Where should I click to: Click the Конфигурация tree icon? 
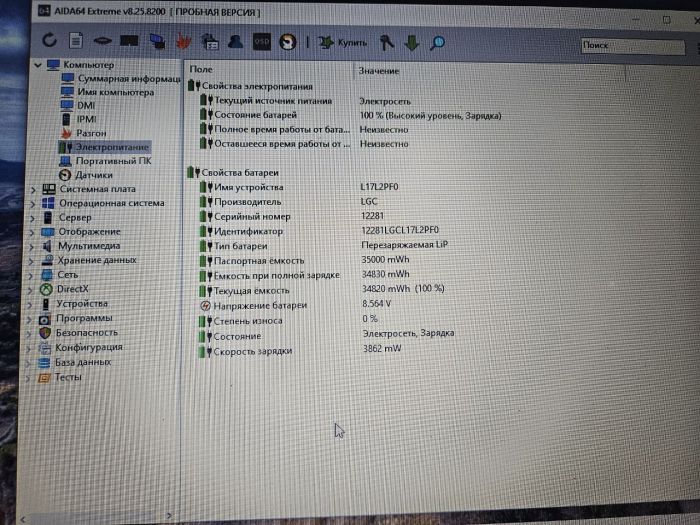pos(44,348)
